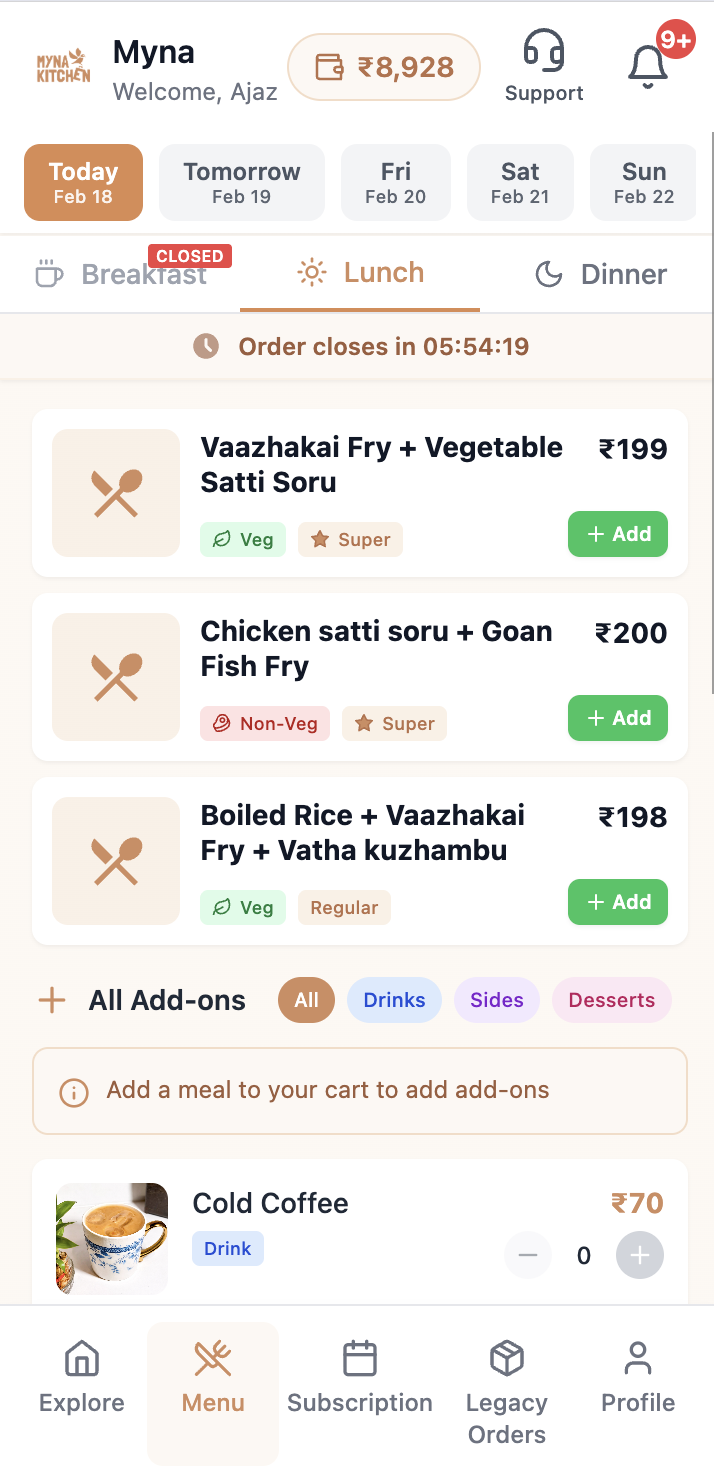Click the wallet balance showing ₹8,928
This screenshot has height=1474, width=714.
point(384,66)
